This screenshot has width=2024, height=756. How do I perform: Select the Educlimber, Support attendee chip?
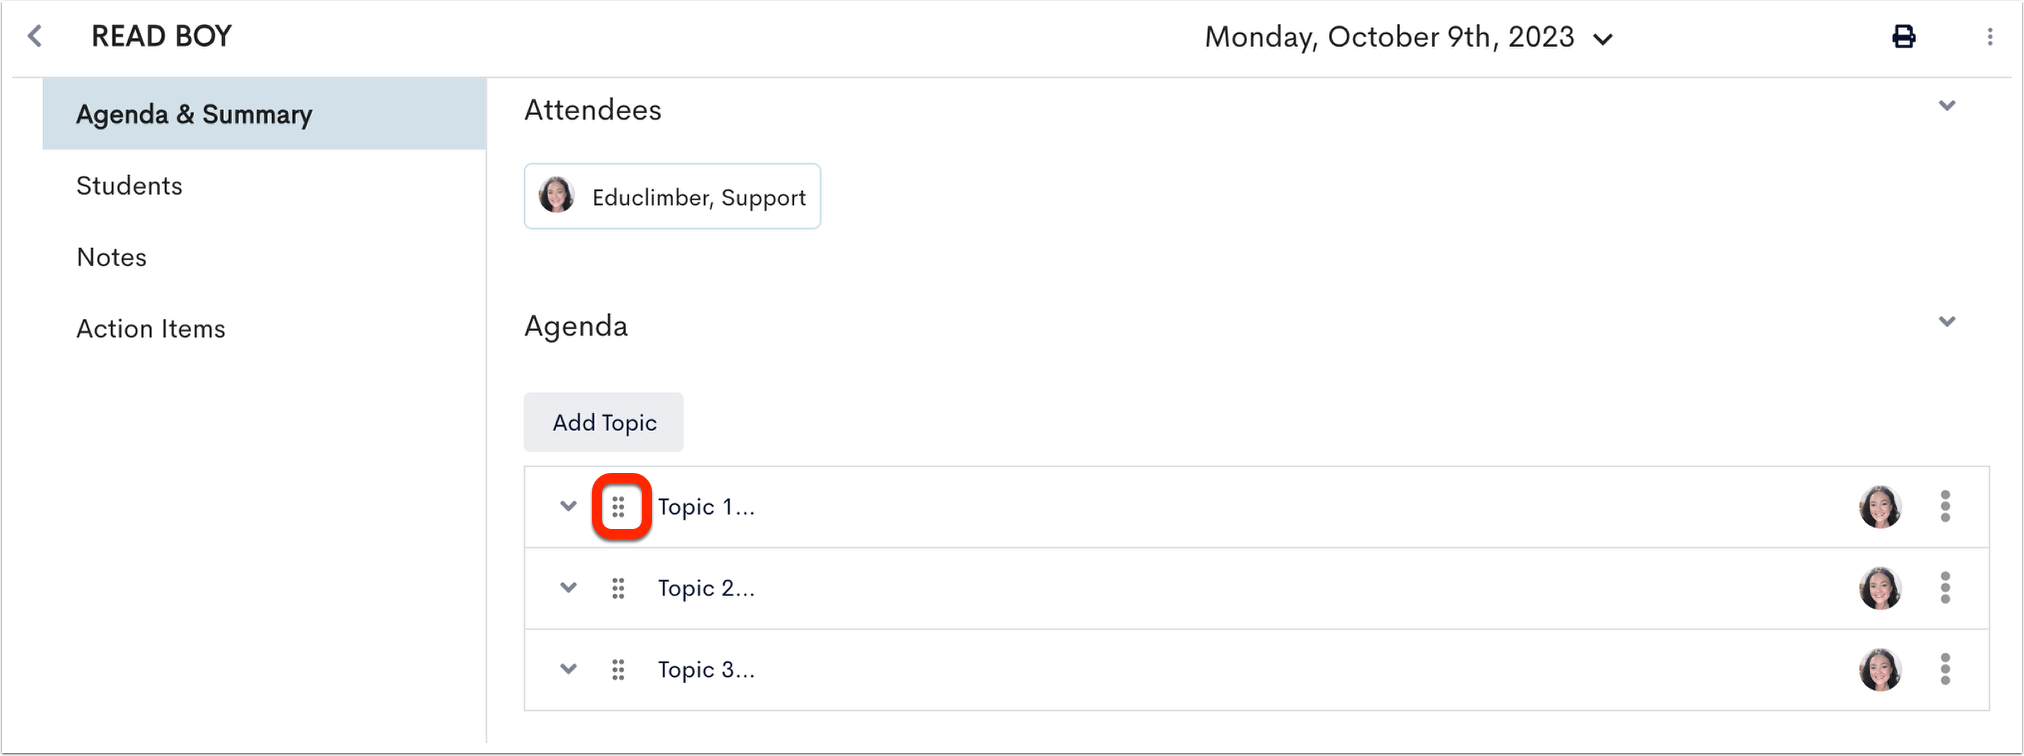[x=672, y=197]
